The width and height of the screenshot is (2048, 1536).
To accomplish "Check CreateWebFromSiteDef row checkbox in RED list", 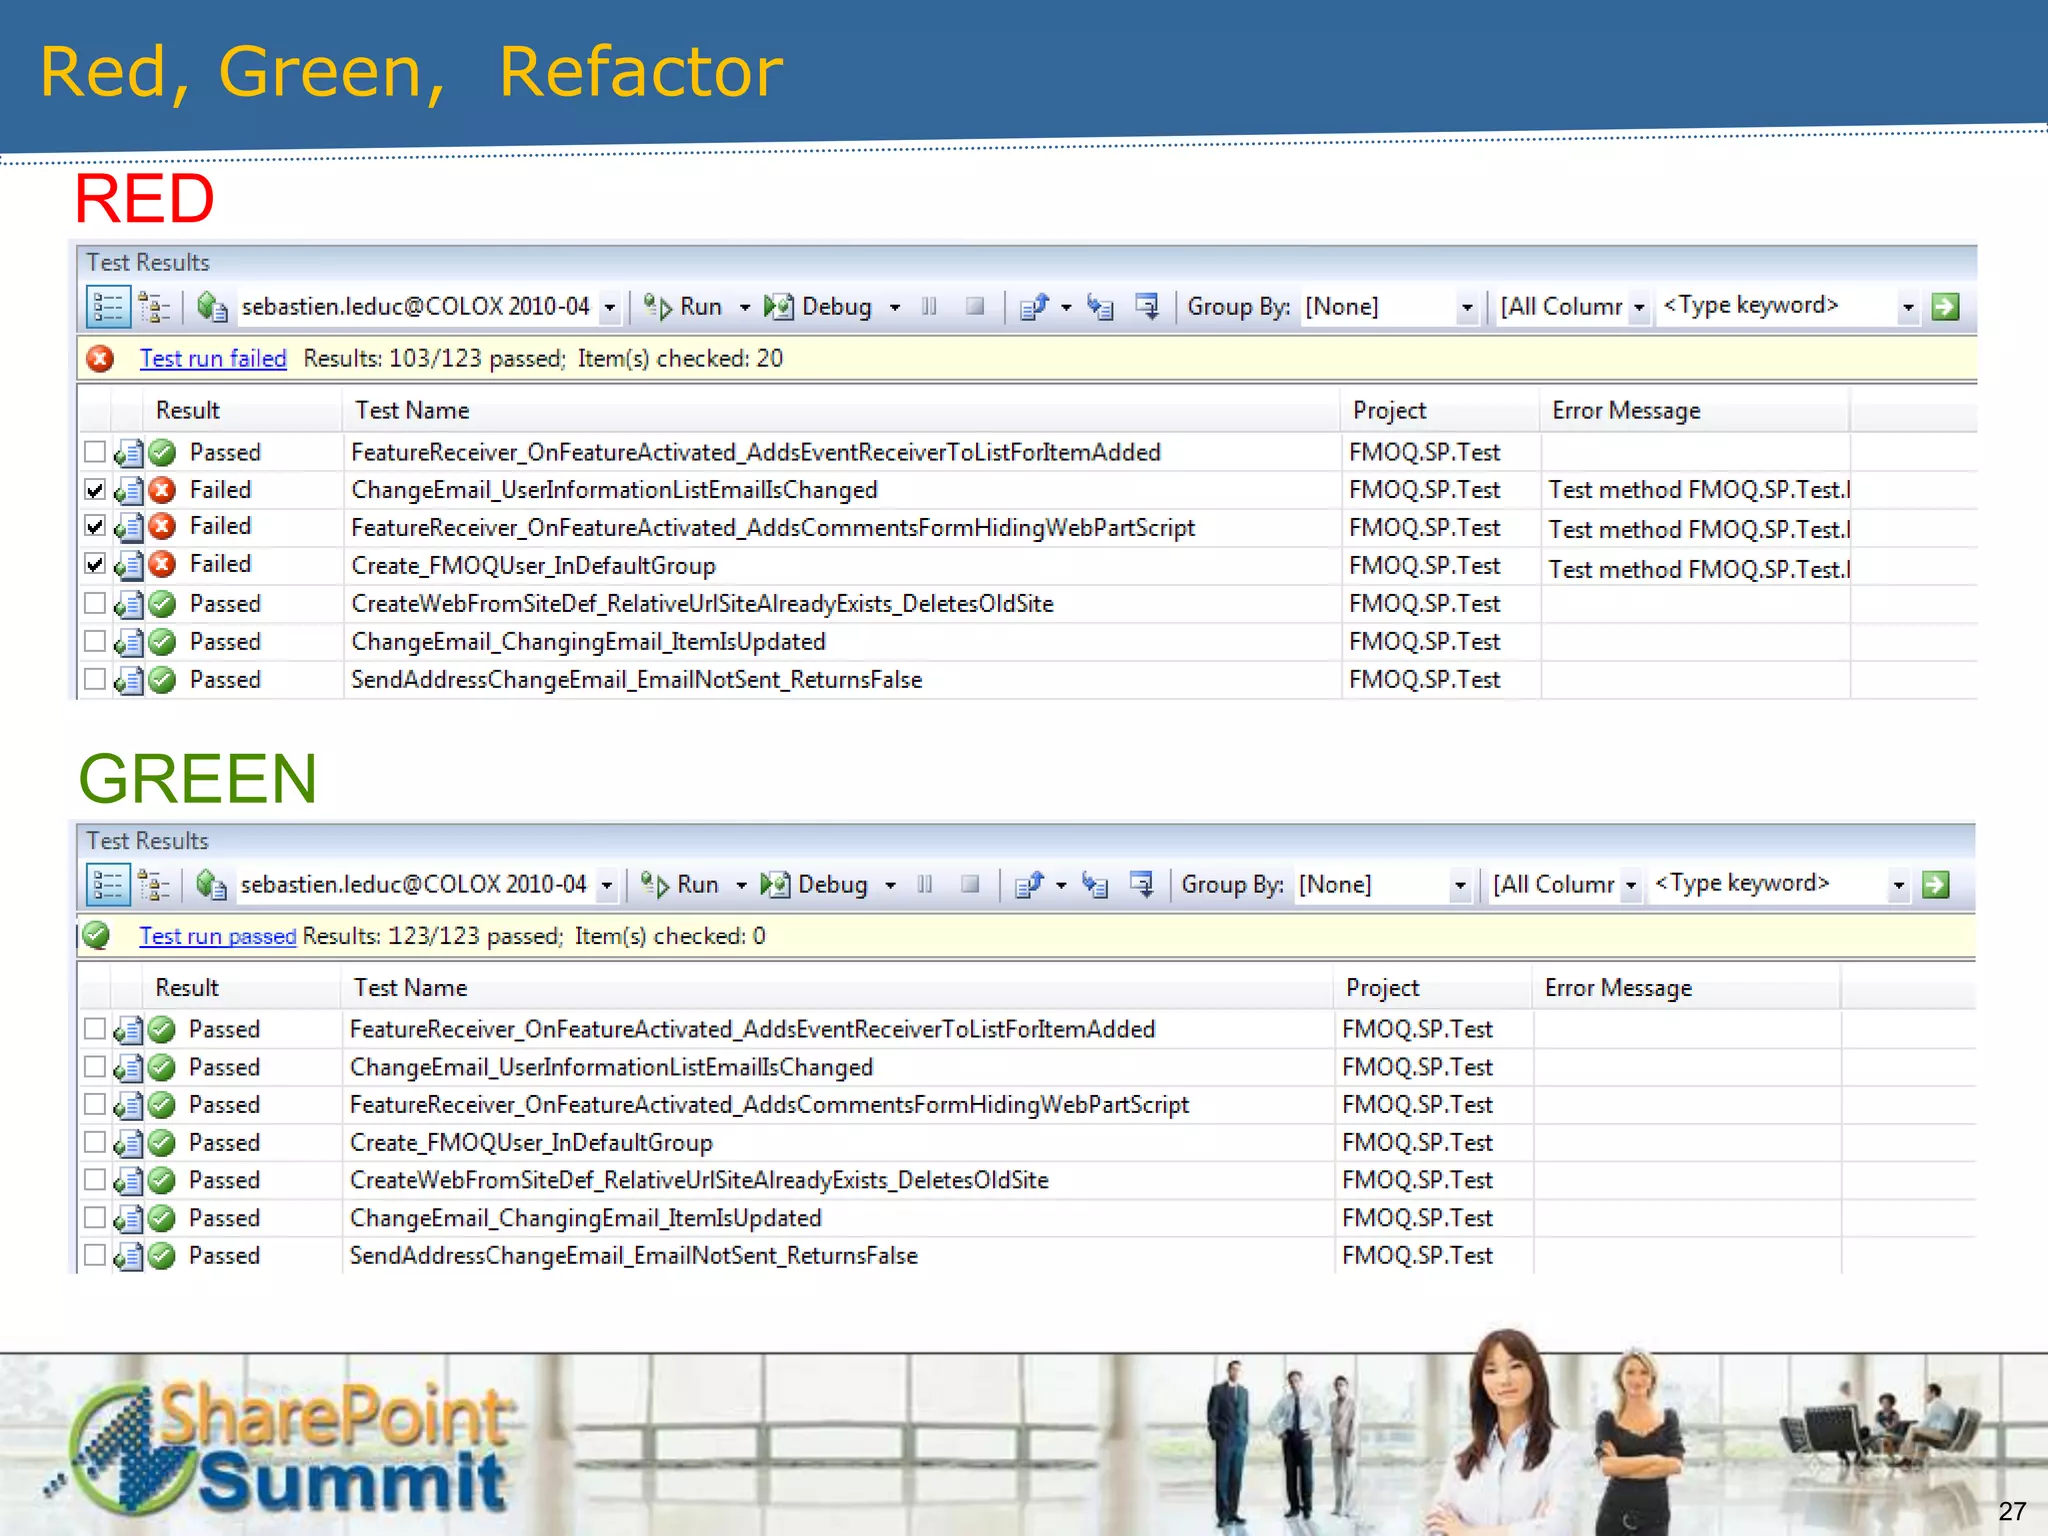I will click(95, 603).
